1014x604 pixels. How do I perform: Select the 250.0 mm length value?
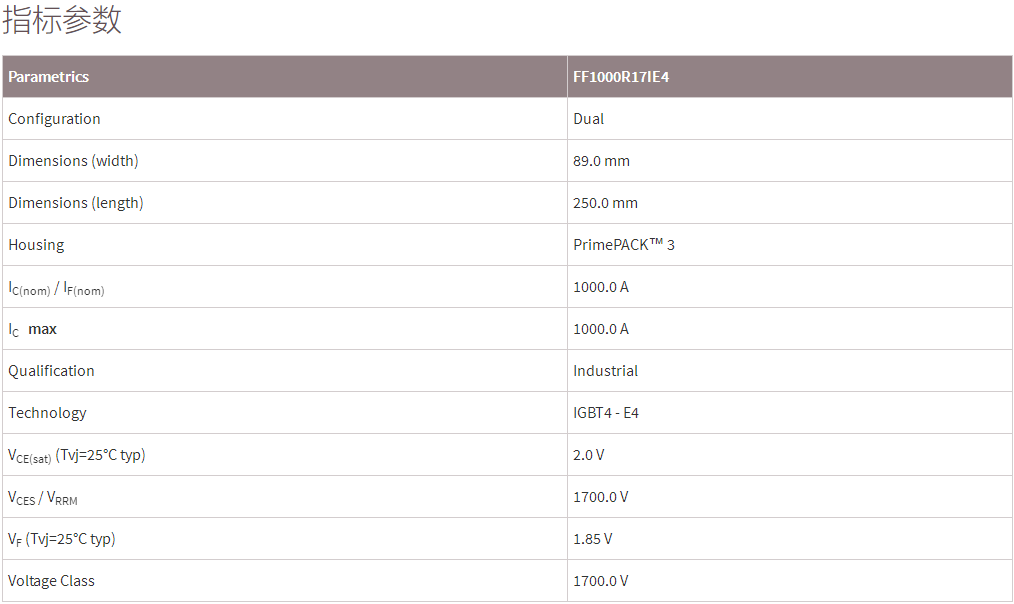point(605,203)
